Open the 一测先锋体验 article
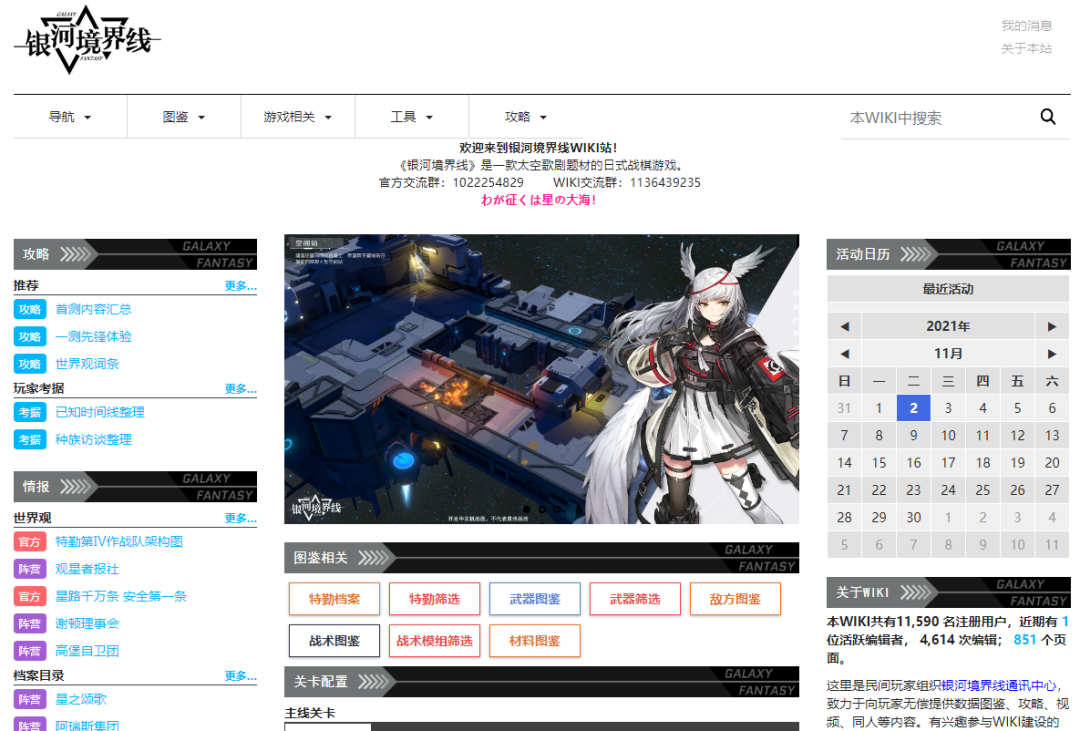Image resolution: width=1080 pixels, height=731 pixels. pos(94,337)
